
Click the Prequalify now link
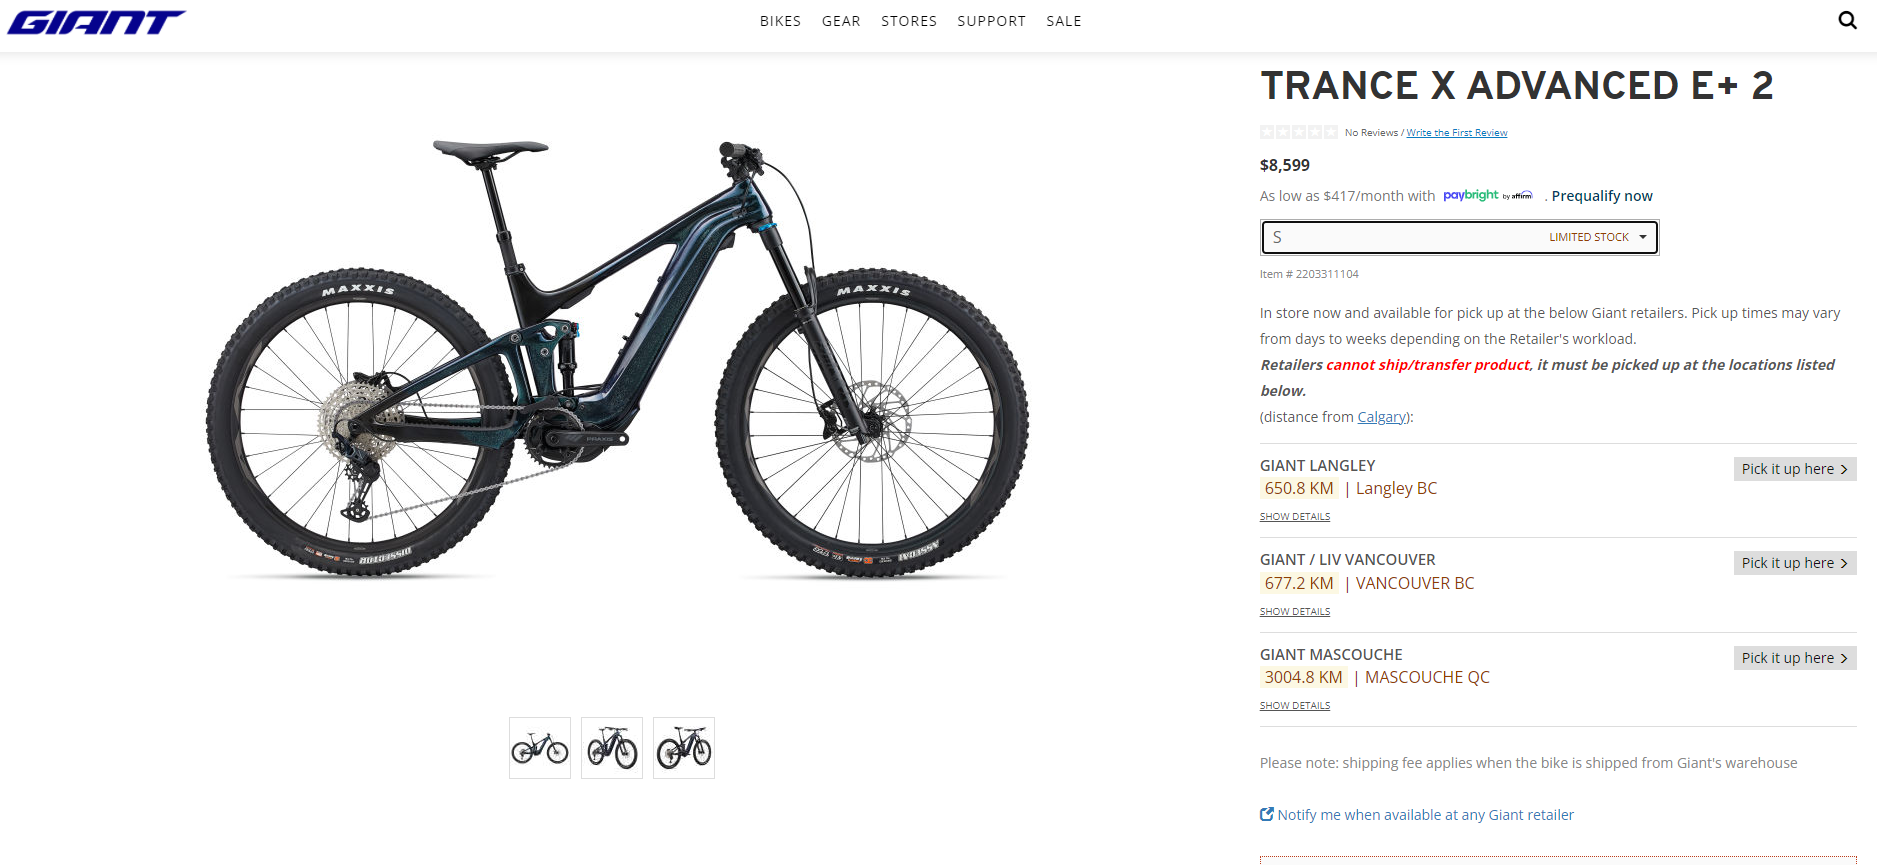(x=1602, y=196)
